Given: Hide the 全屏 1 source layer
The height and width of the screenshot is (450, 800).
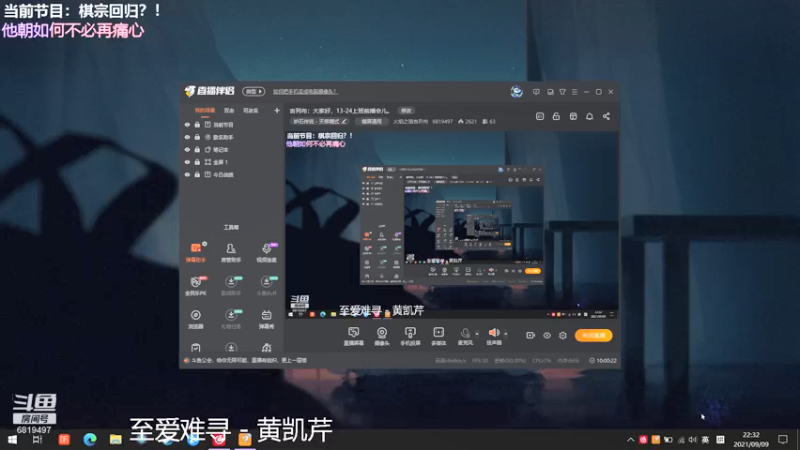Looking at the screenshot, I should 187,162.
